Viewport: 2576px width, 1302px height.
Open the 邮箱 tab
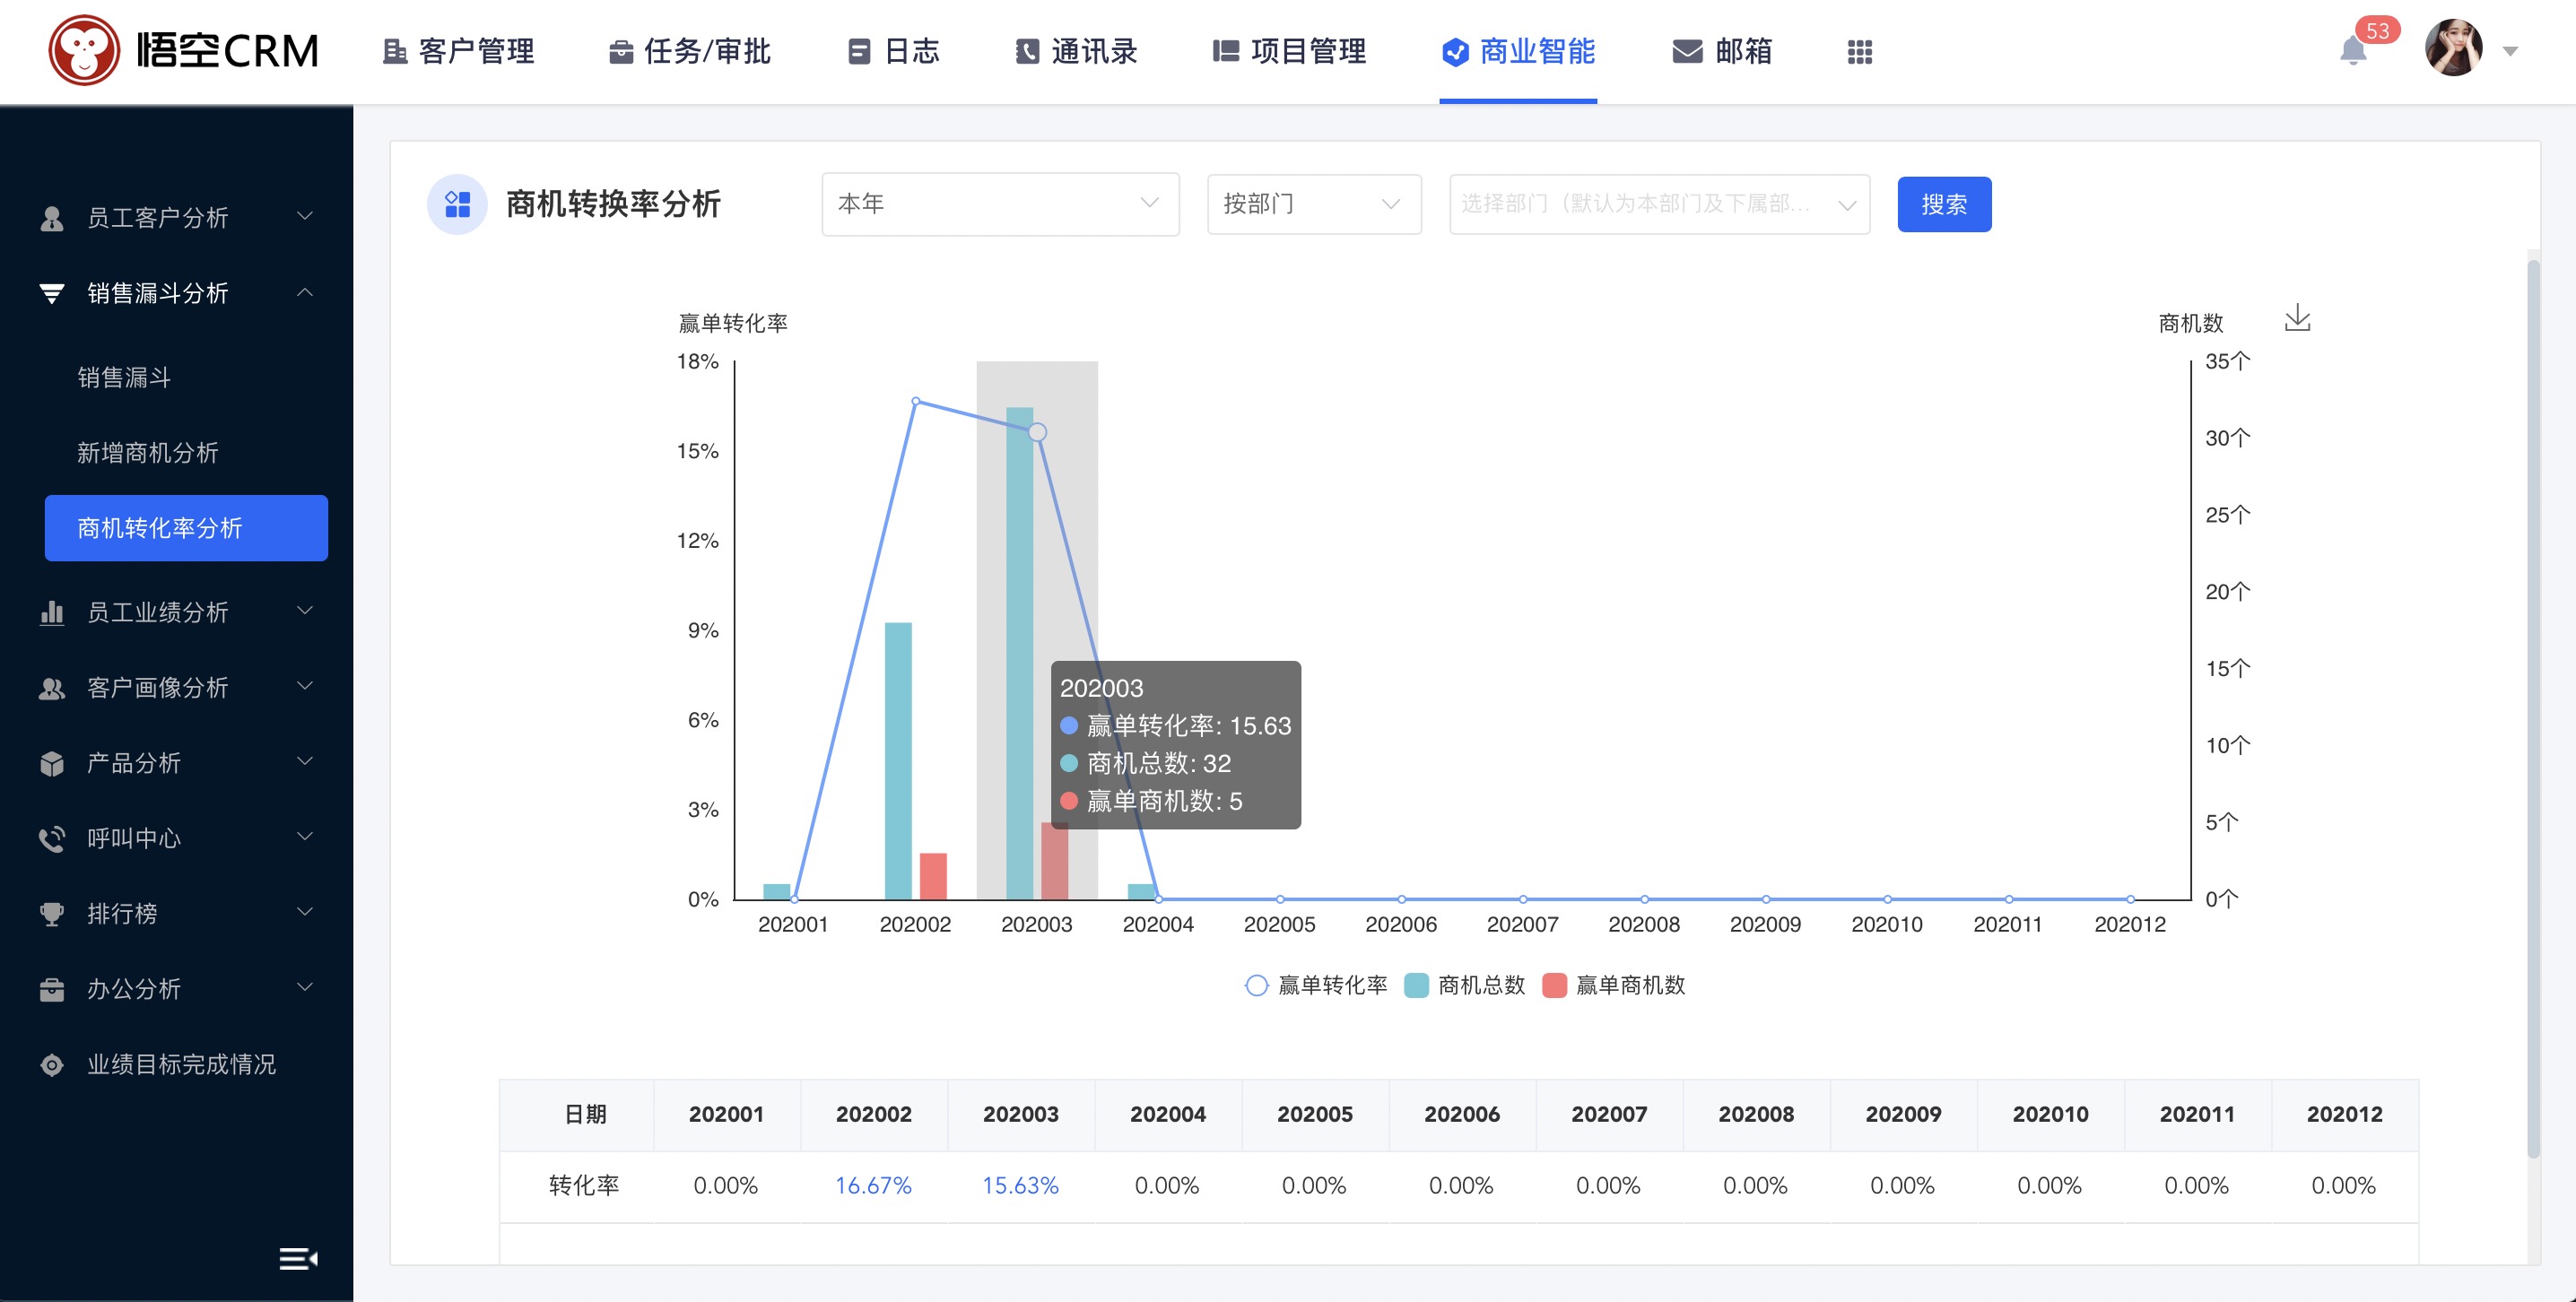[x=1722, y=51]
